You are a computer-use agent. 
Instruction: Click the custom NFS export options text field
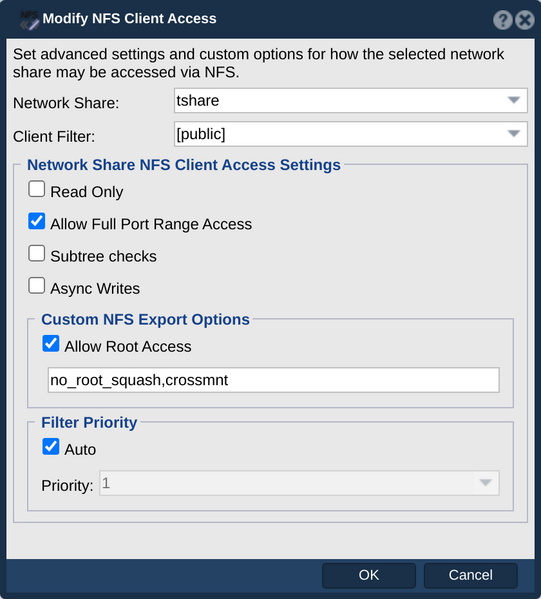274,380
